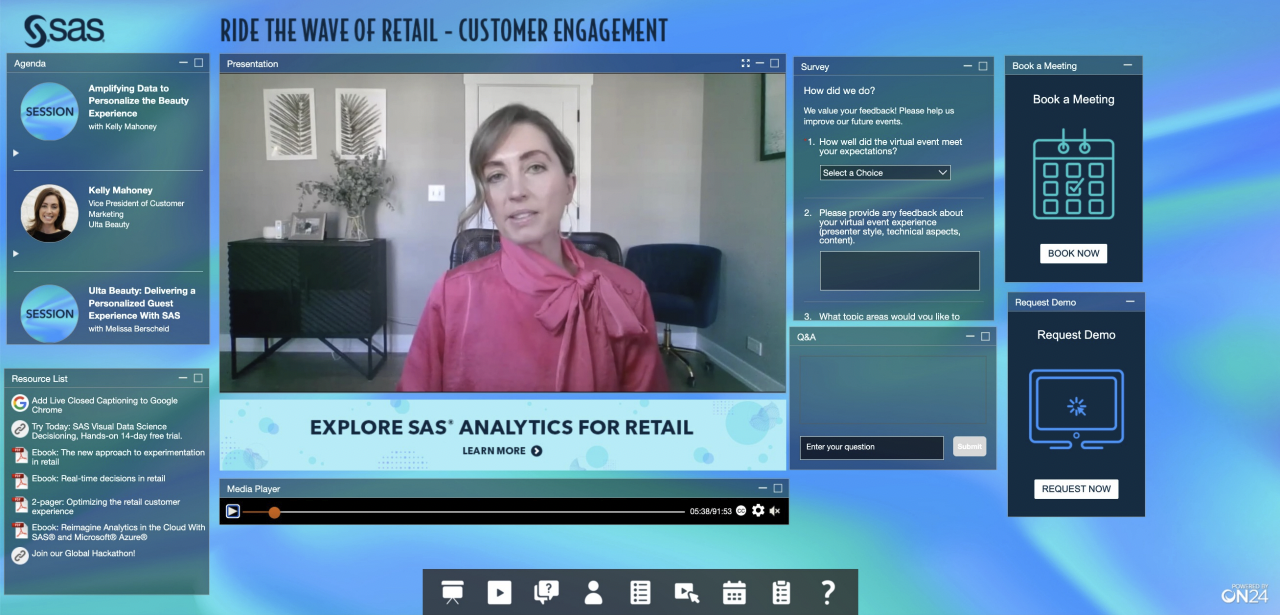Play the video in Media Player
Screen dimensions: 1280x615
click(232, 511)
